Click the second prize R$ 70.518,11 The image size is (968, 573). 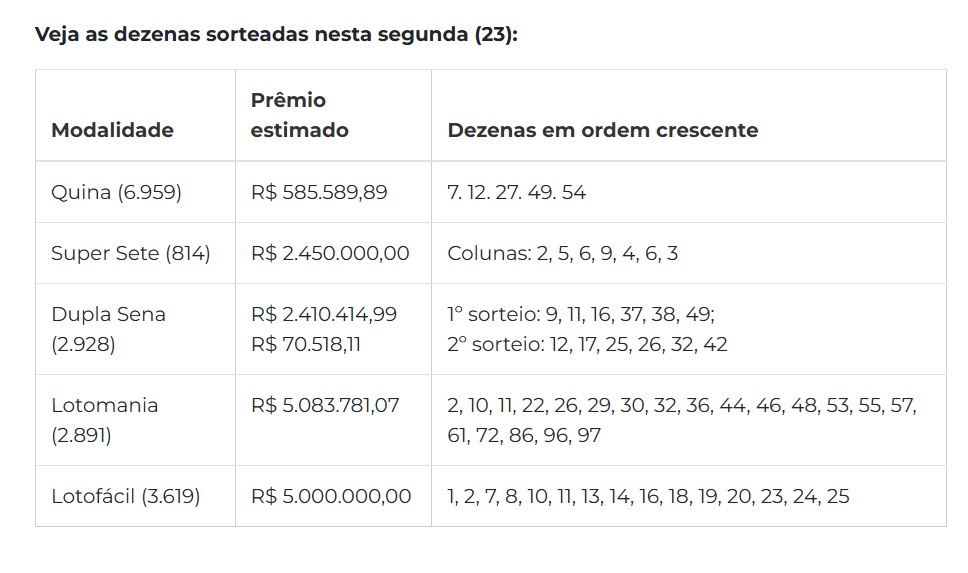(x=306, y=344)
